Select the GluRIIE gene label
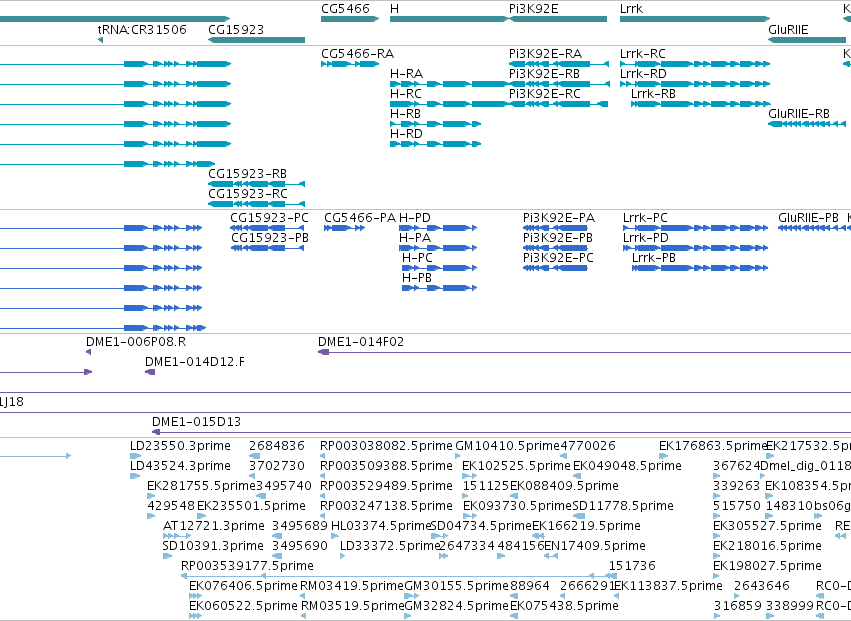The height and width of the screenshot is (621, 851). 788,29
